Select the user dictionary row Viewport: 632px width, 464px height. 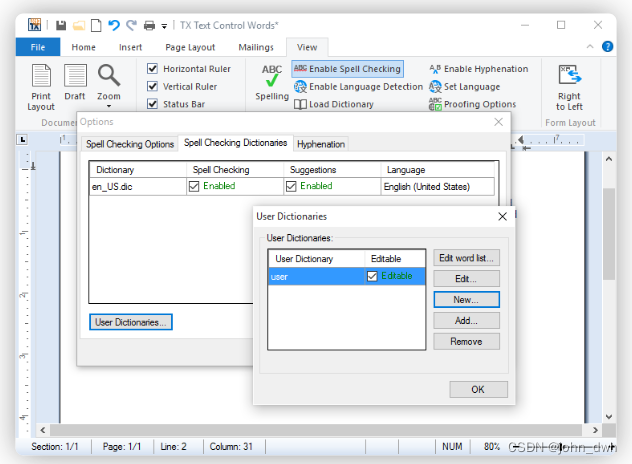point(347,276)
